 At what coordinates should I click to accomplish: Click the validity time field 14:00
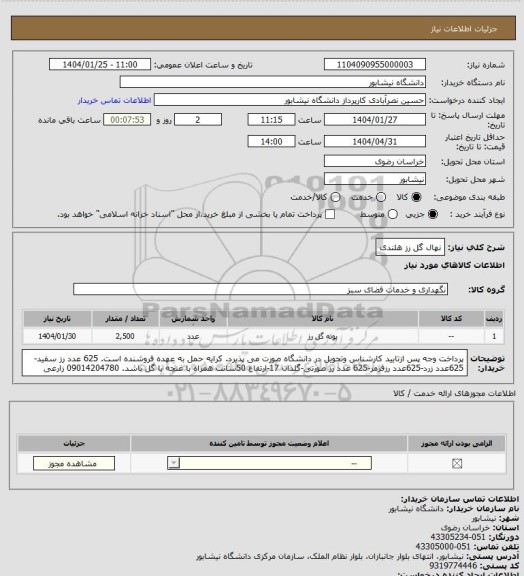point(272,141)
